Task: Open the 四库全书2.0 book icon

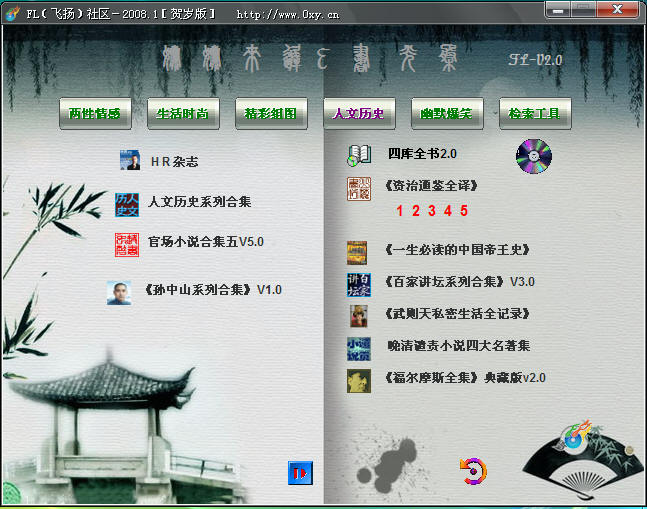Action: point(359,155)
